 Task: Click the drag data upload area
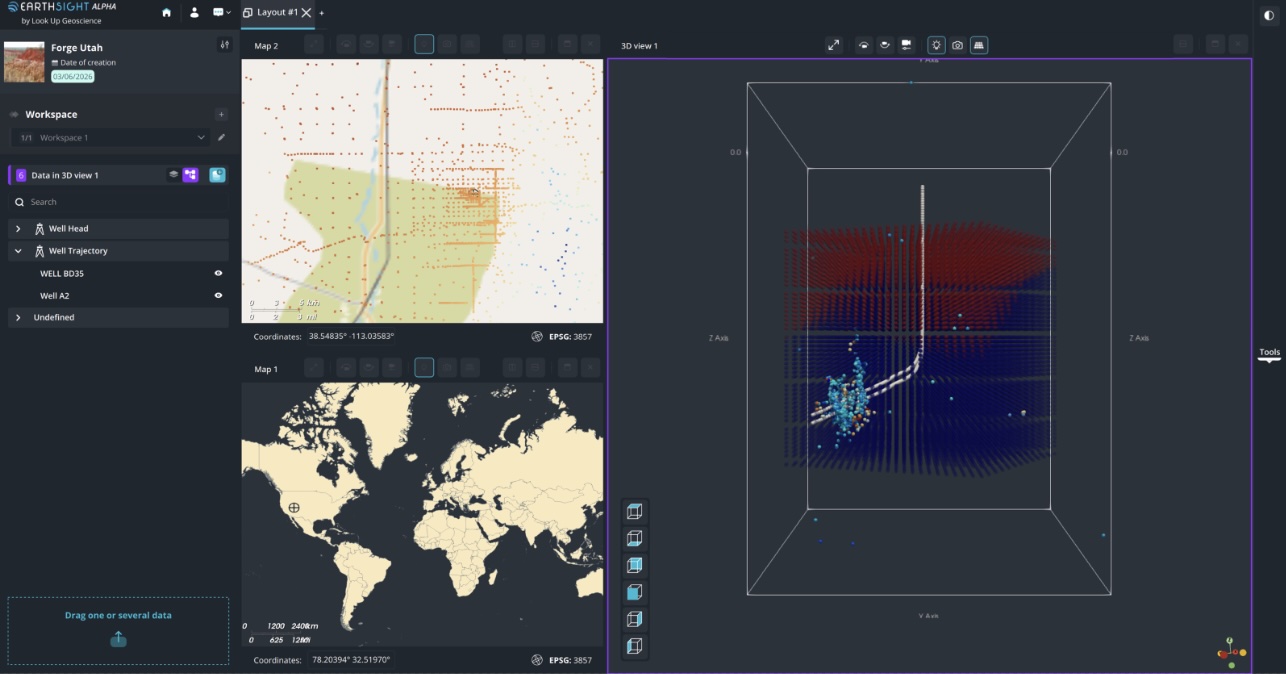click(118, 631)
